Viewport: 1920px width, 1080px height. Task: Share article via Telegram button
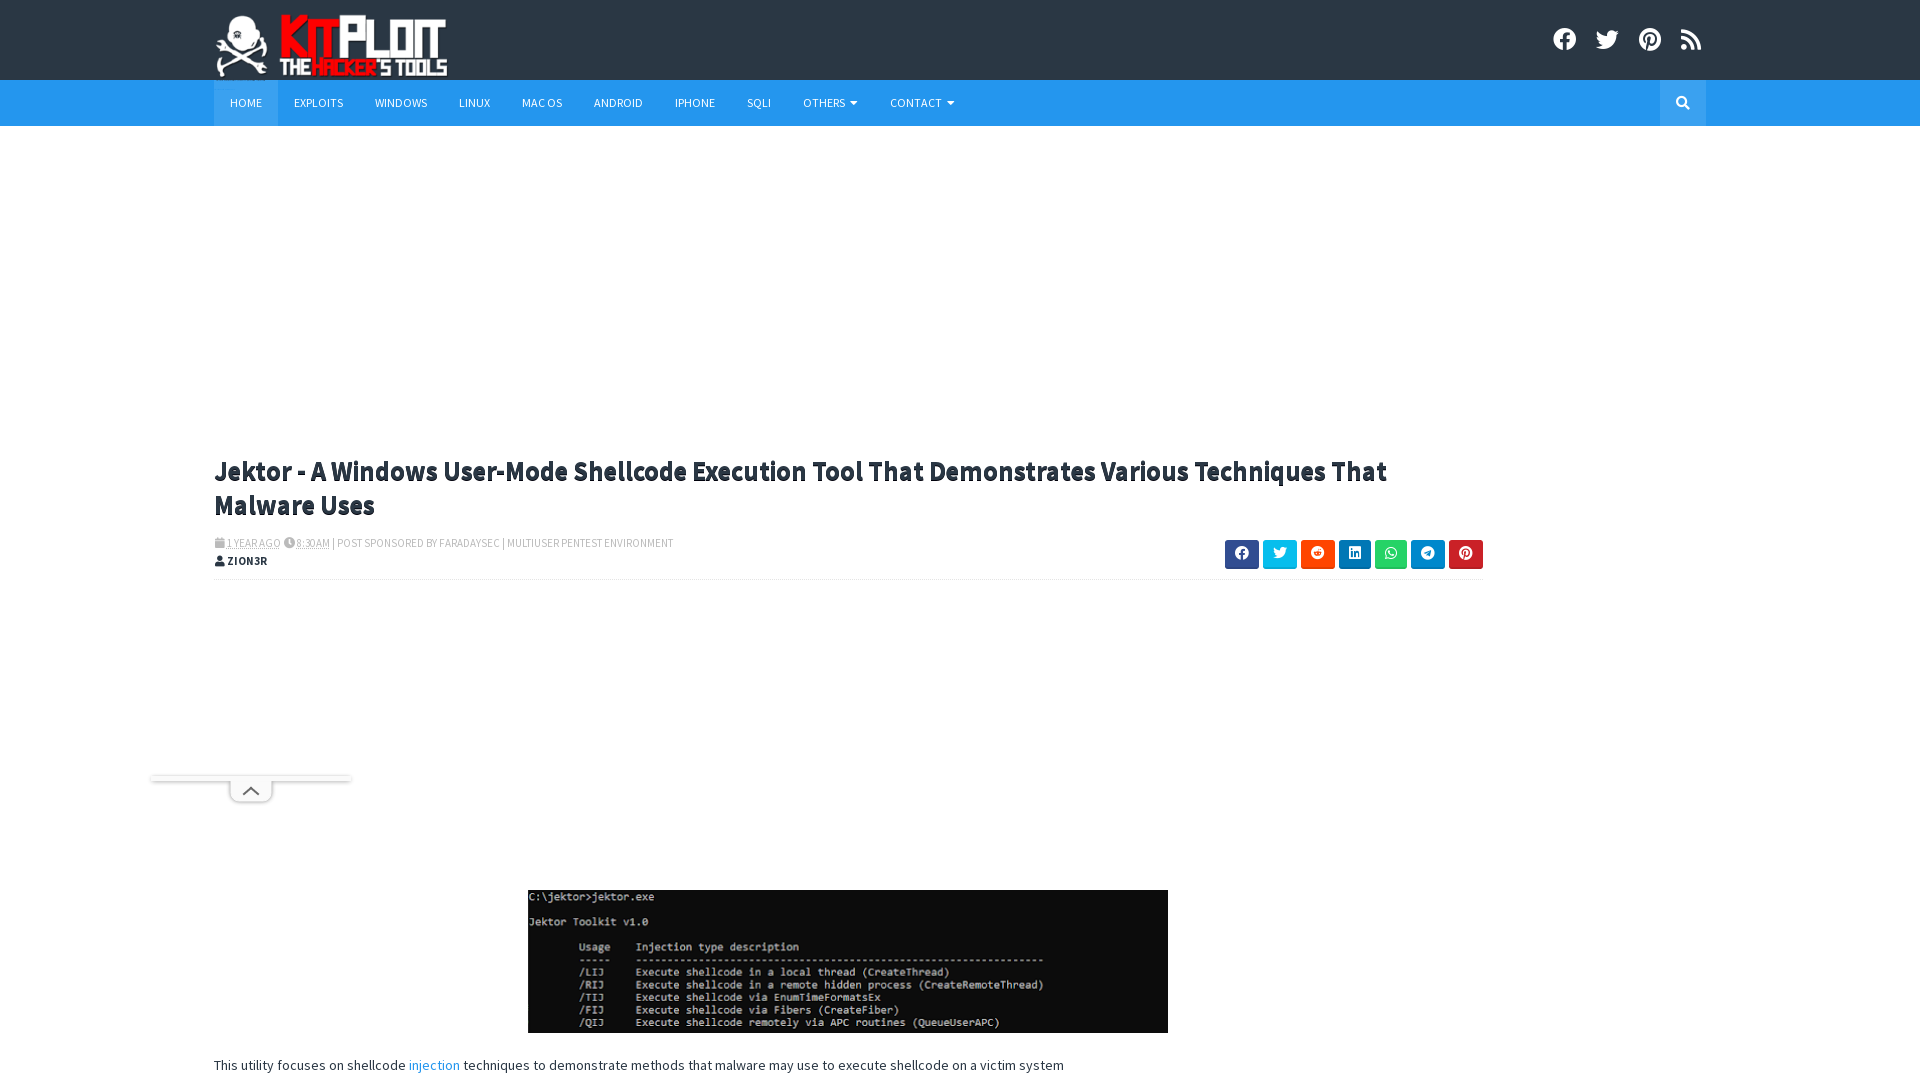click(x=1428, y=554)
